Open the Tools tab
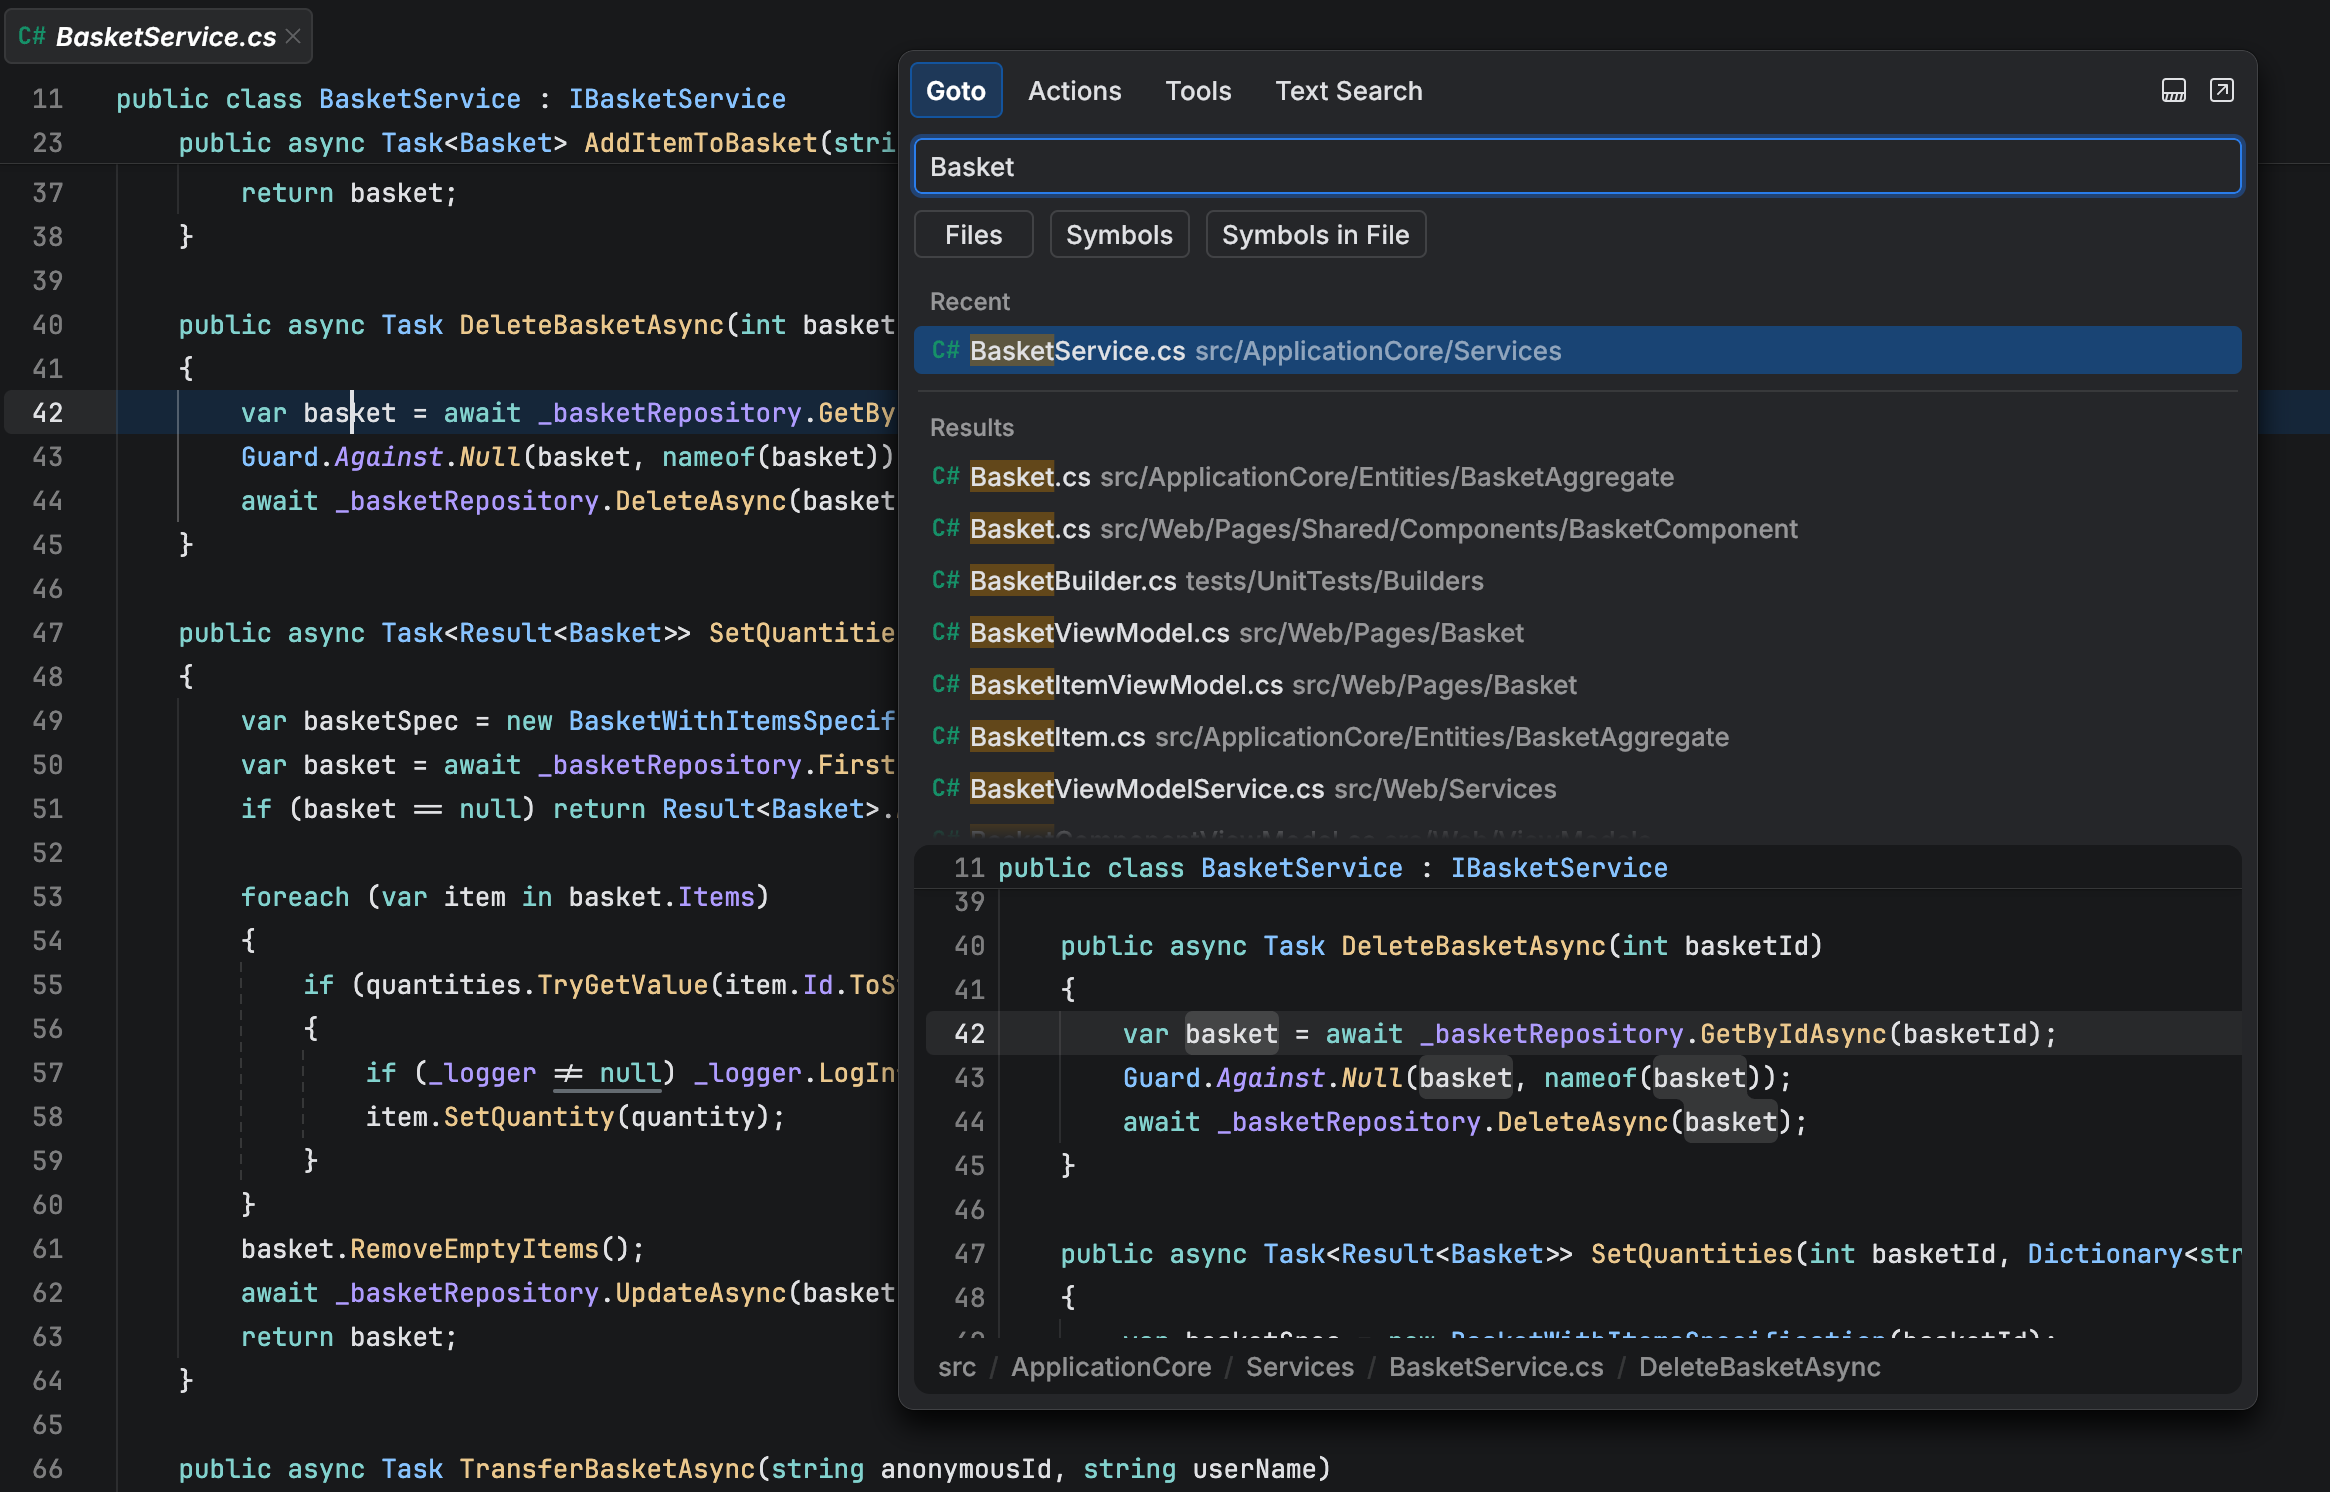The height and width of the screenshot is (1492, 2330). point(1197,91)
